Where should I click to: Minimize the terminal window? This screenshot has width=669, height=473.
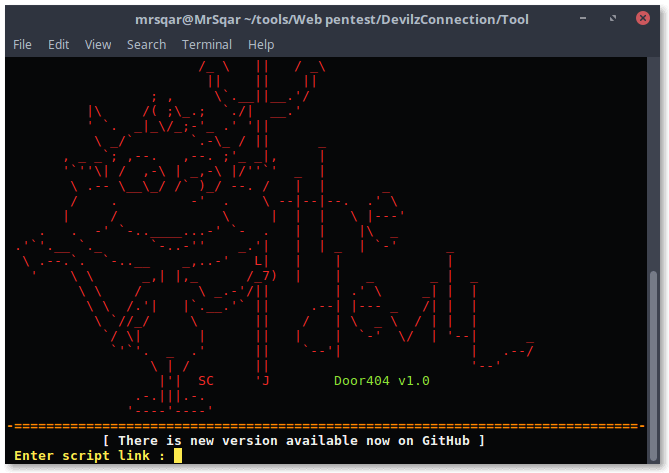(x=583, y=18)
